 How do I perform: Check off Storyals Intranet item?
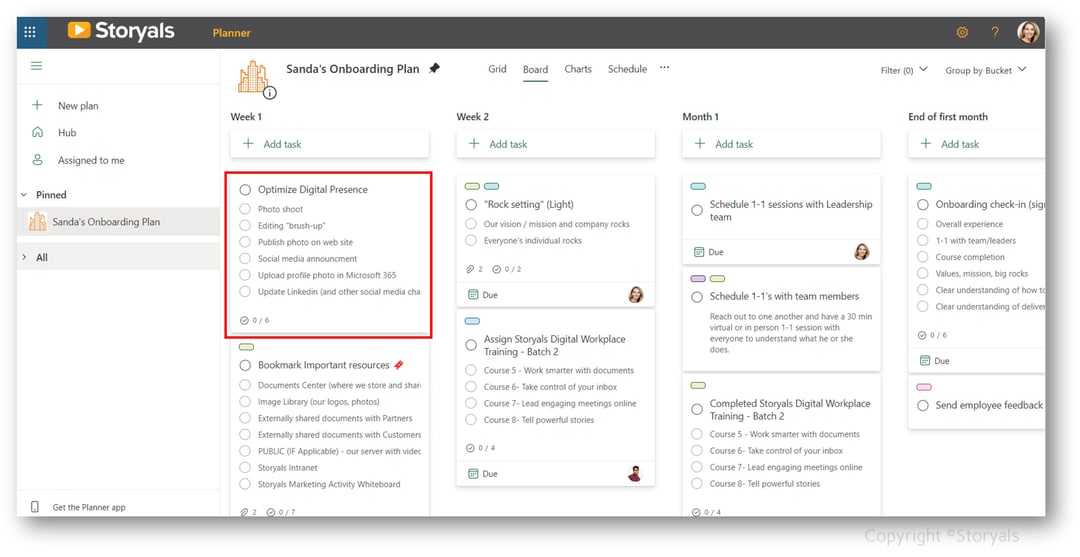click(245, 467)
